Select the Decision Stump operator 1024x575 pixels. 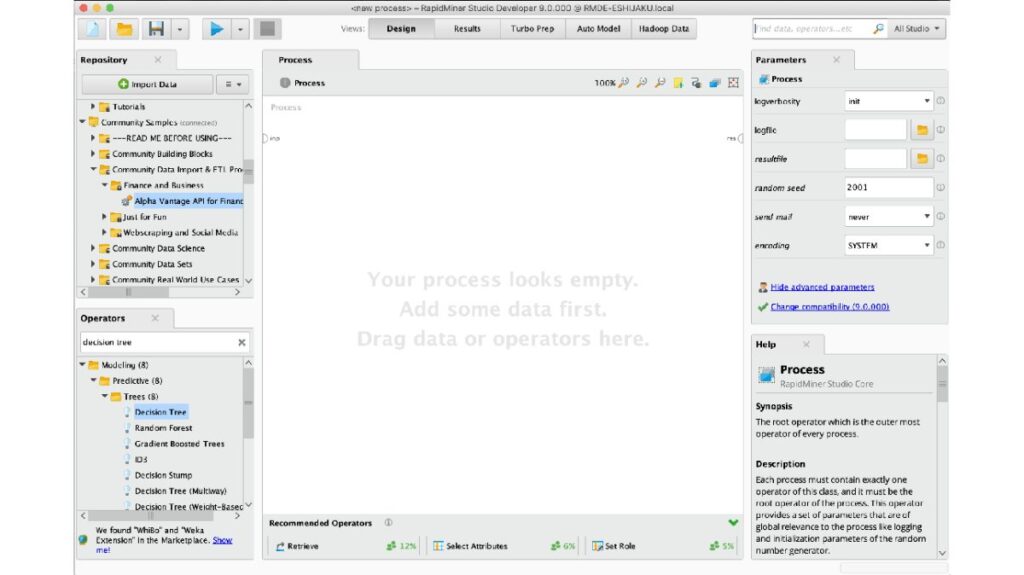point(163,475)
